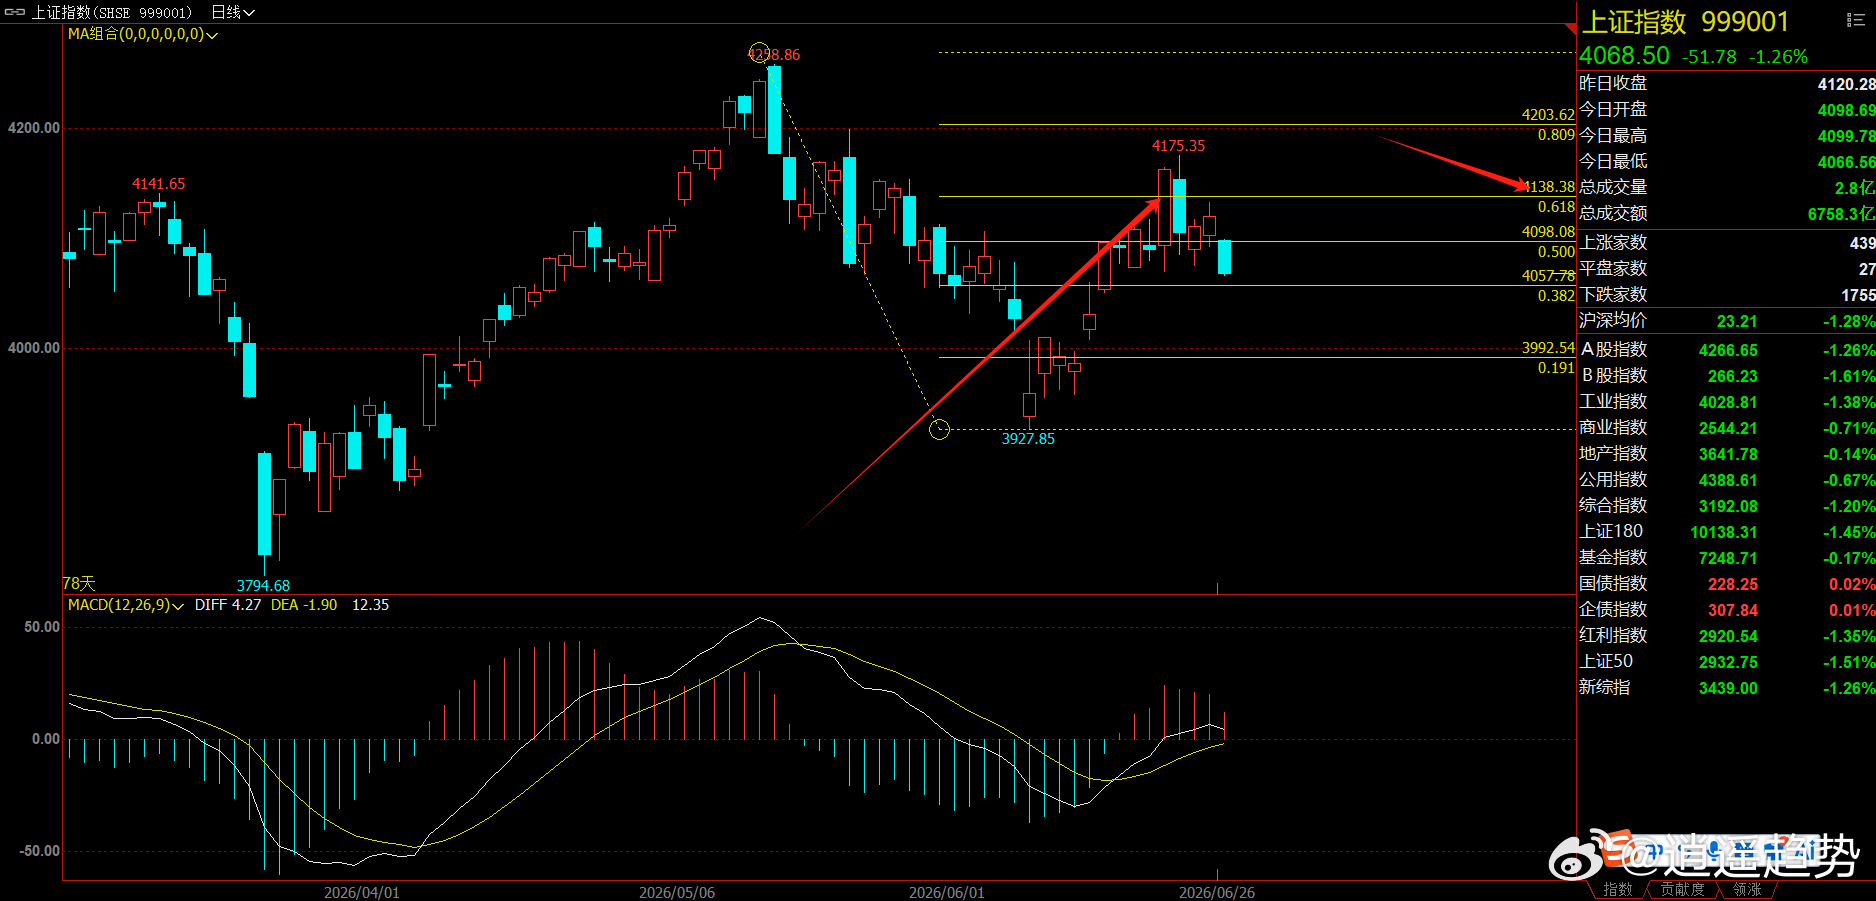
Task: Select the 0.191 Fibonacci level label
Action: 1556,368
